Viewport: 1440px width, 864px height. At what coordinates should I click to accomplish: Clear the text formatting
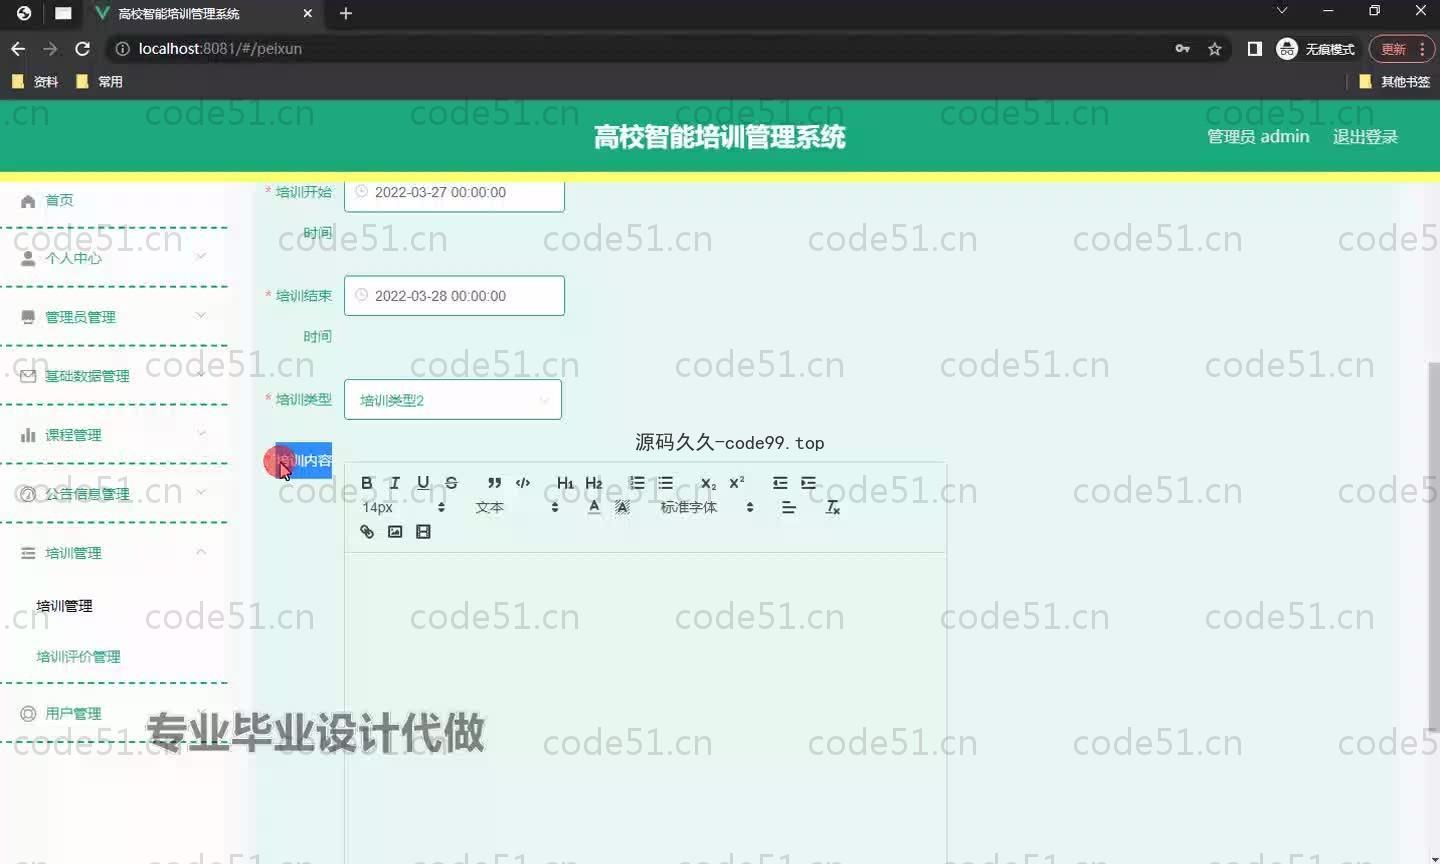(x=832, y=507)
